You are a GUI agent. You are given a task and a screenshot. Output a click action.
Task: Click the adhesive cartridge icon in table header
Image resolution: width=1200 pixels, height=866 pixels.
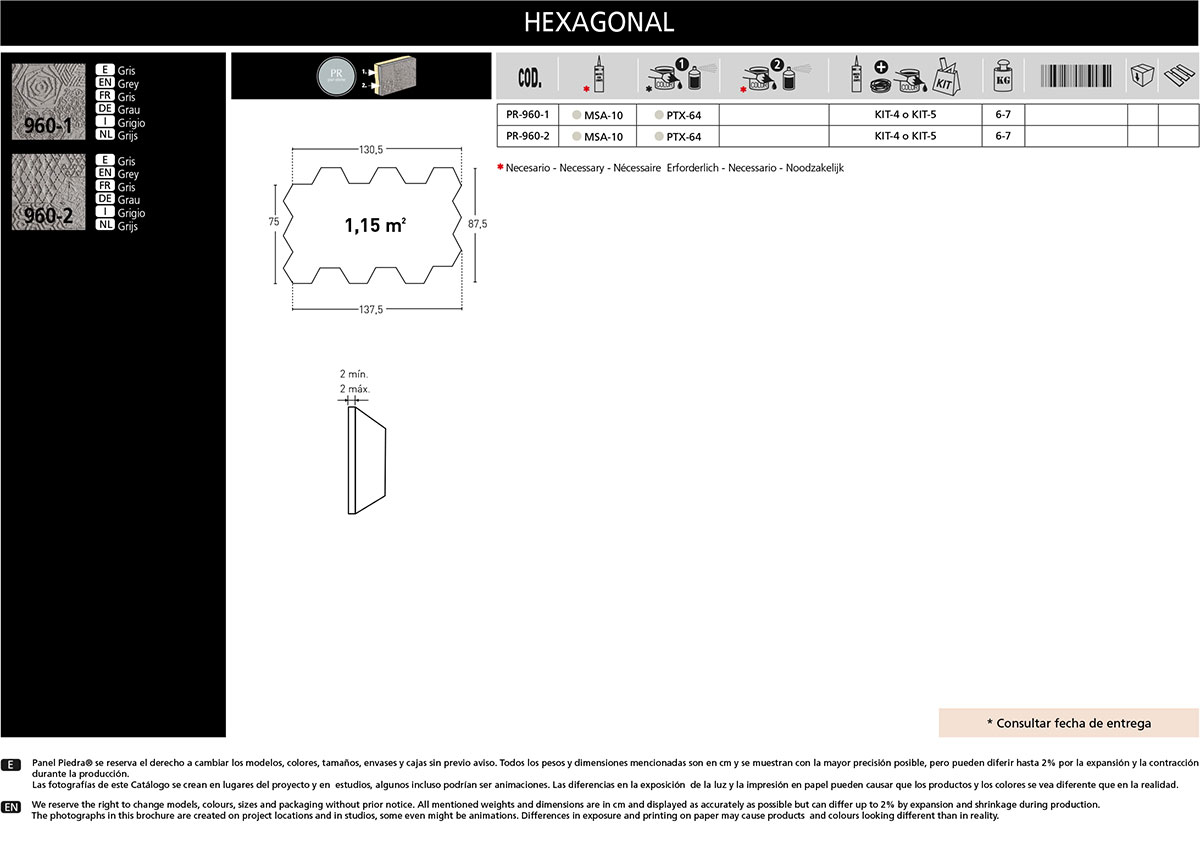tap(598, 75)
